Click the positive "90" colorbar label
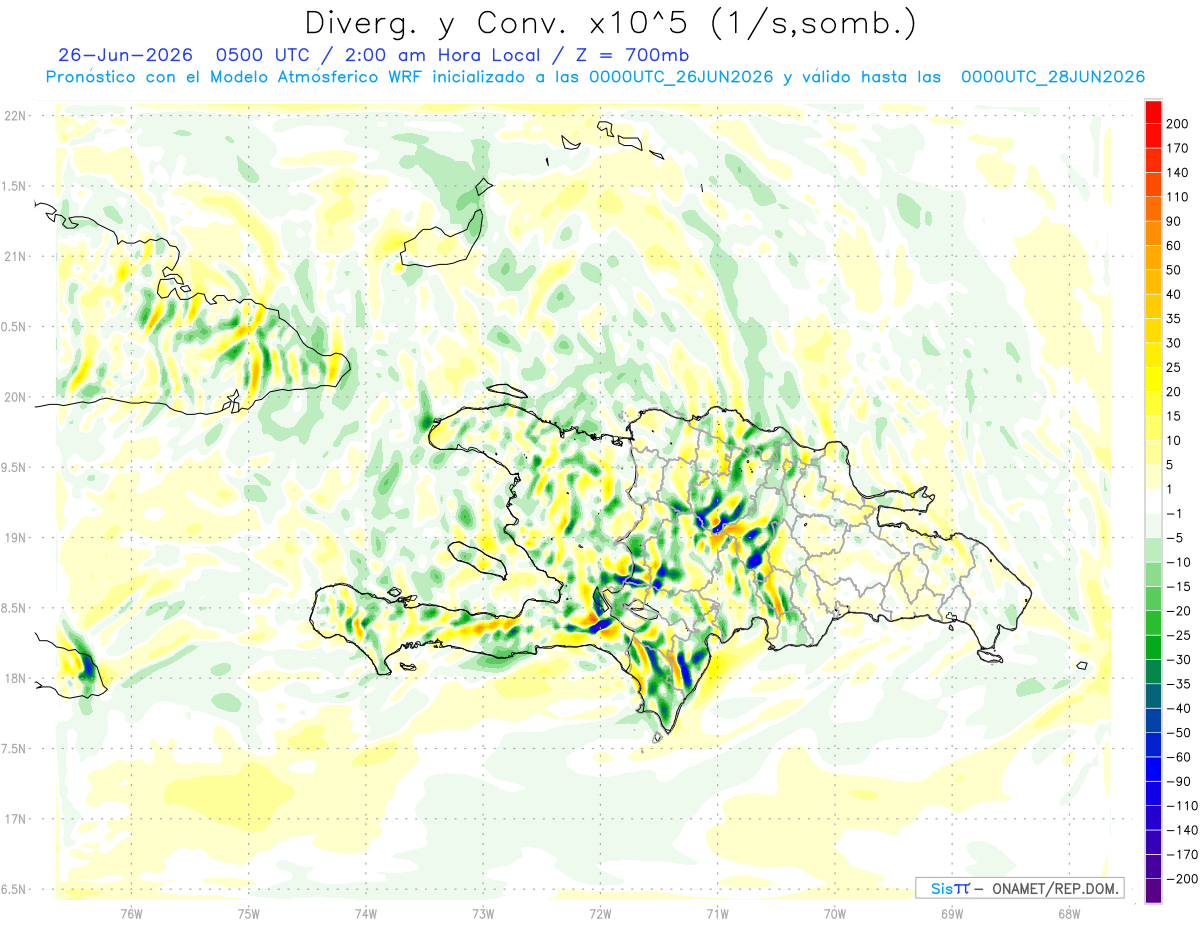 (1174, 221)
